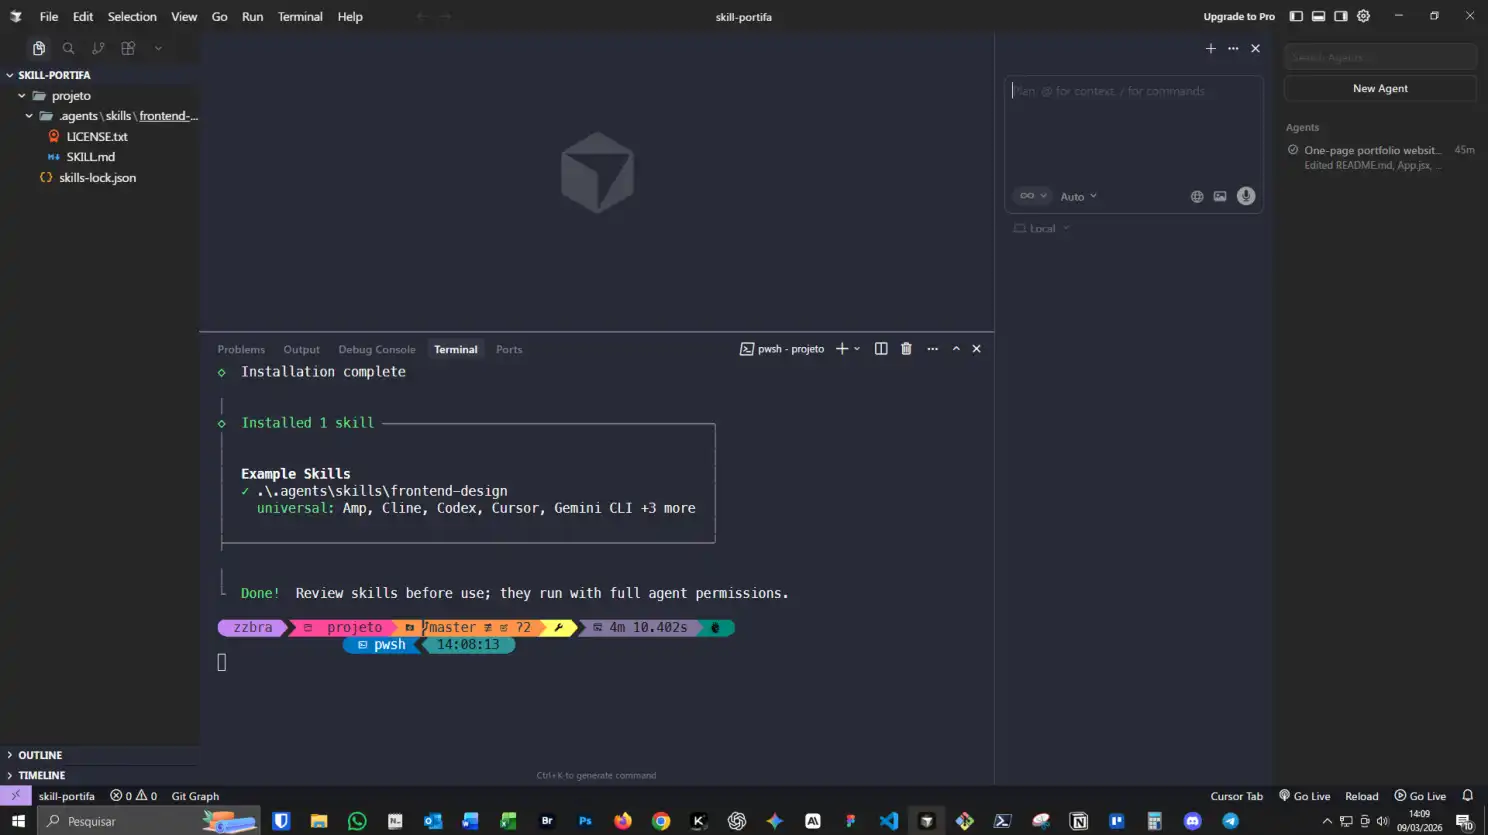Open SKILL.md in the explorer

pos(90,157)
